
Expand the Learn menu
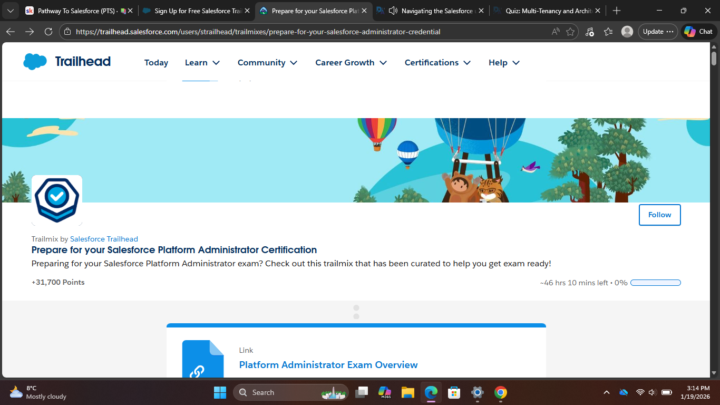(x=202, y=62)
